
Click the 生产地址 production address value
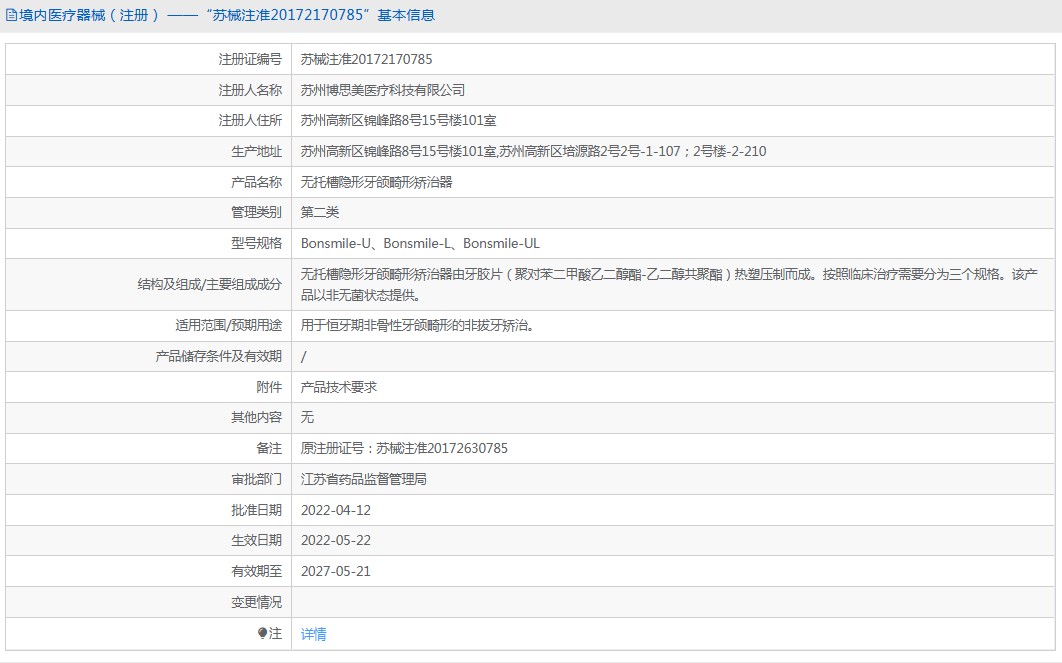(533, 152)
